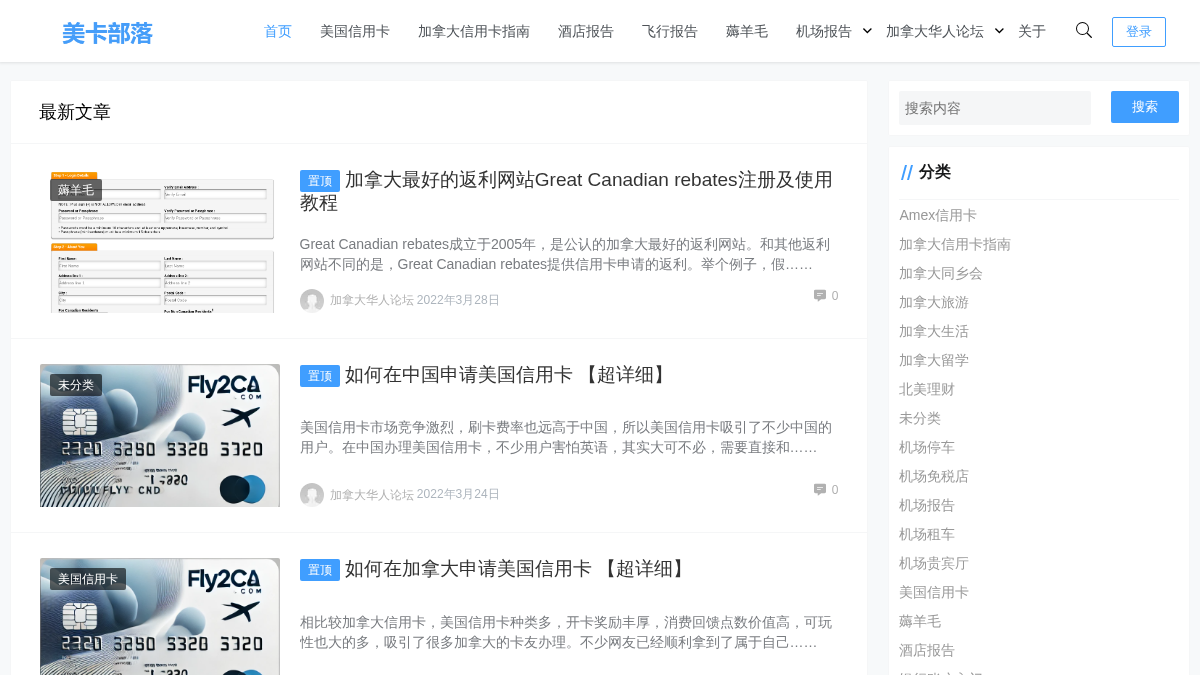Image resolution: width=1200 pixels, height=675 pixels.
Task: Click 未分类 tag on second thumbnail
Action: click(x=76, y=384)
